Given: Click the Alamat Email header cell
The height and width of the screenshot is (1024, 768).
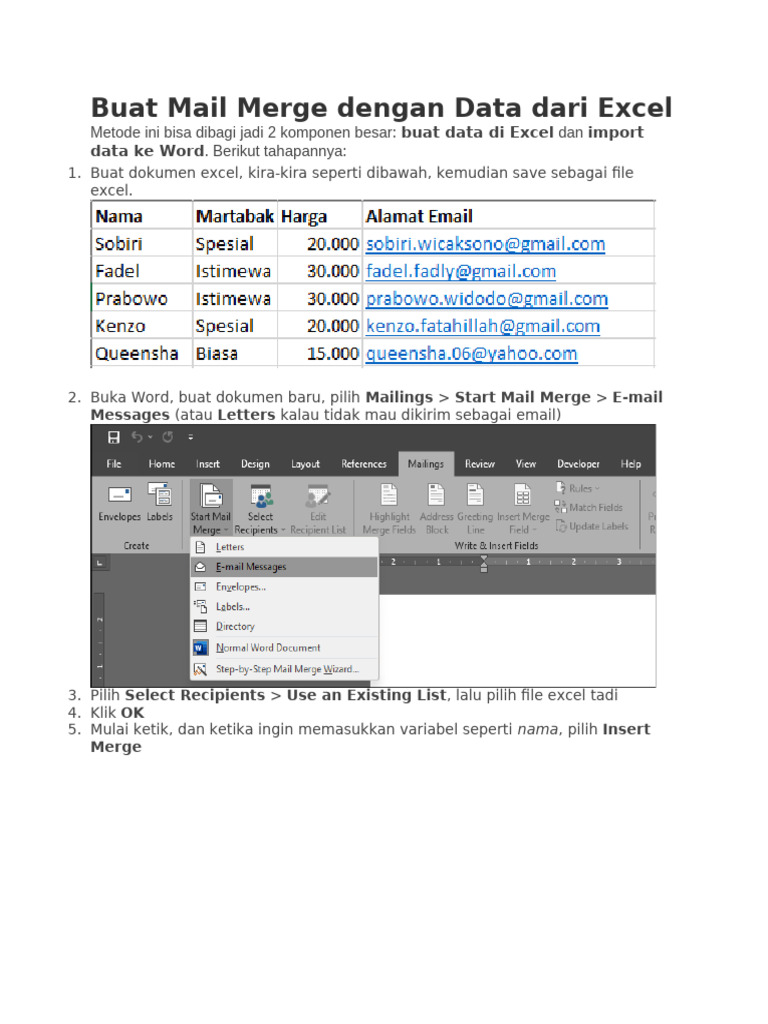Looking at the screenshot, I should tap(509, 216).
